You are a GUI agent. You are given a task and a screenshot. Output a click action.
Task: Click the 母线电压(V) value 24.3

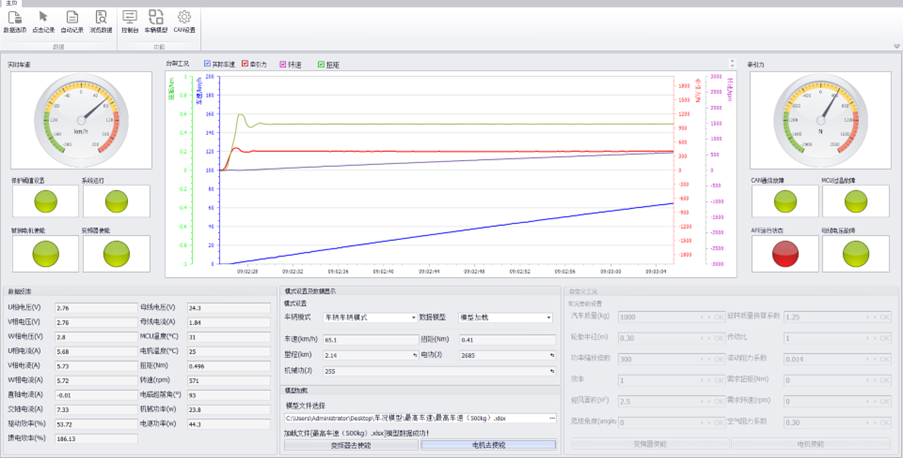[229, 308]
